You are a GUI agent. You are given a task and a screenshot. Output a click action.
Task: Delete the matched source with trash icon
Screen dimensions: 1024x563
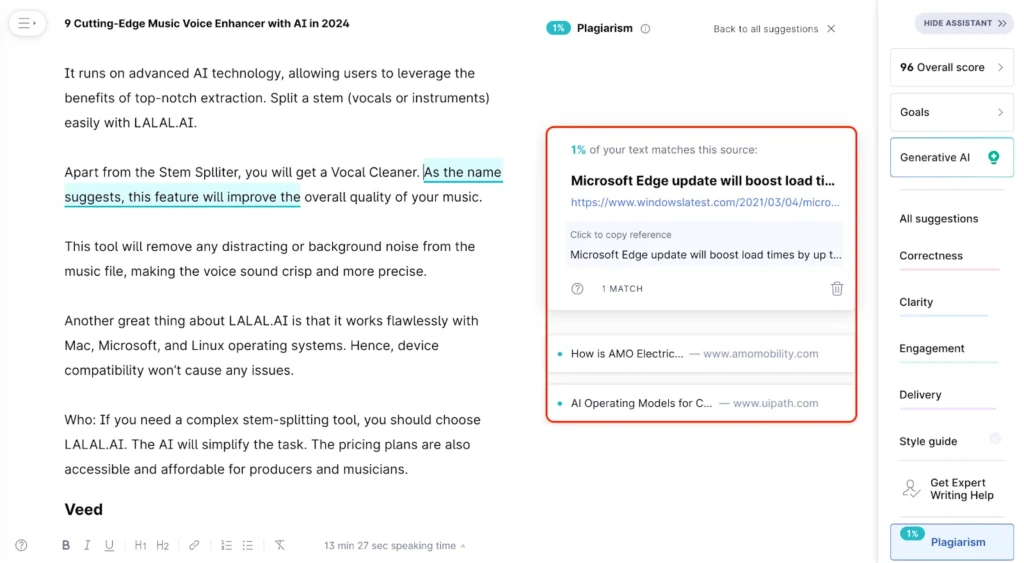tap(837, 289)
